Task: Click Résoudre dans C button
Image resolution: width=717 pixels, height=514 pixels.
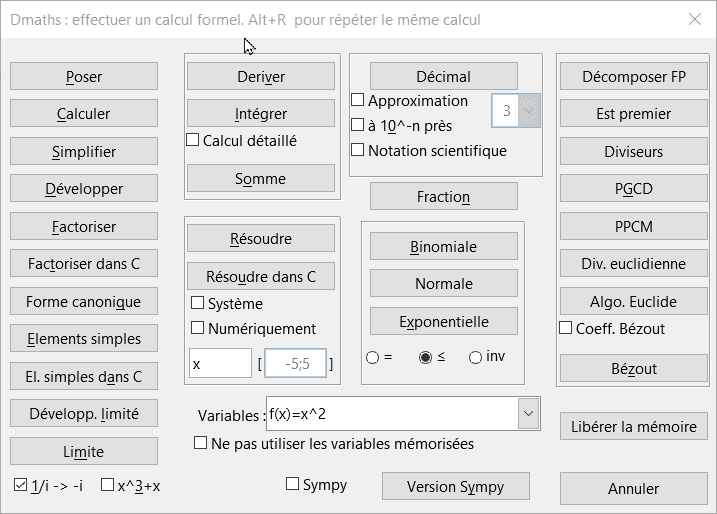Action: (261, 276)
